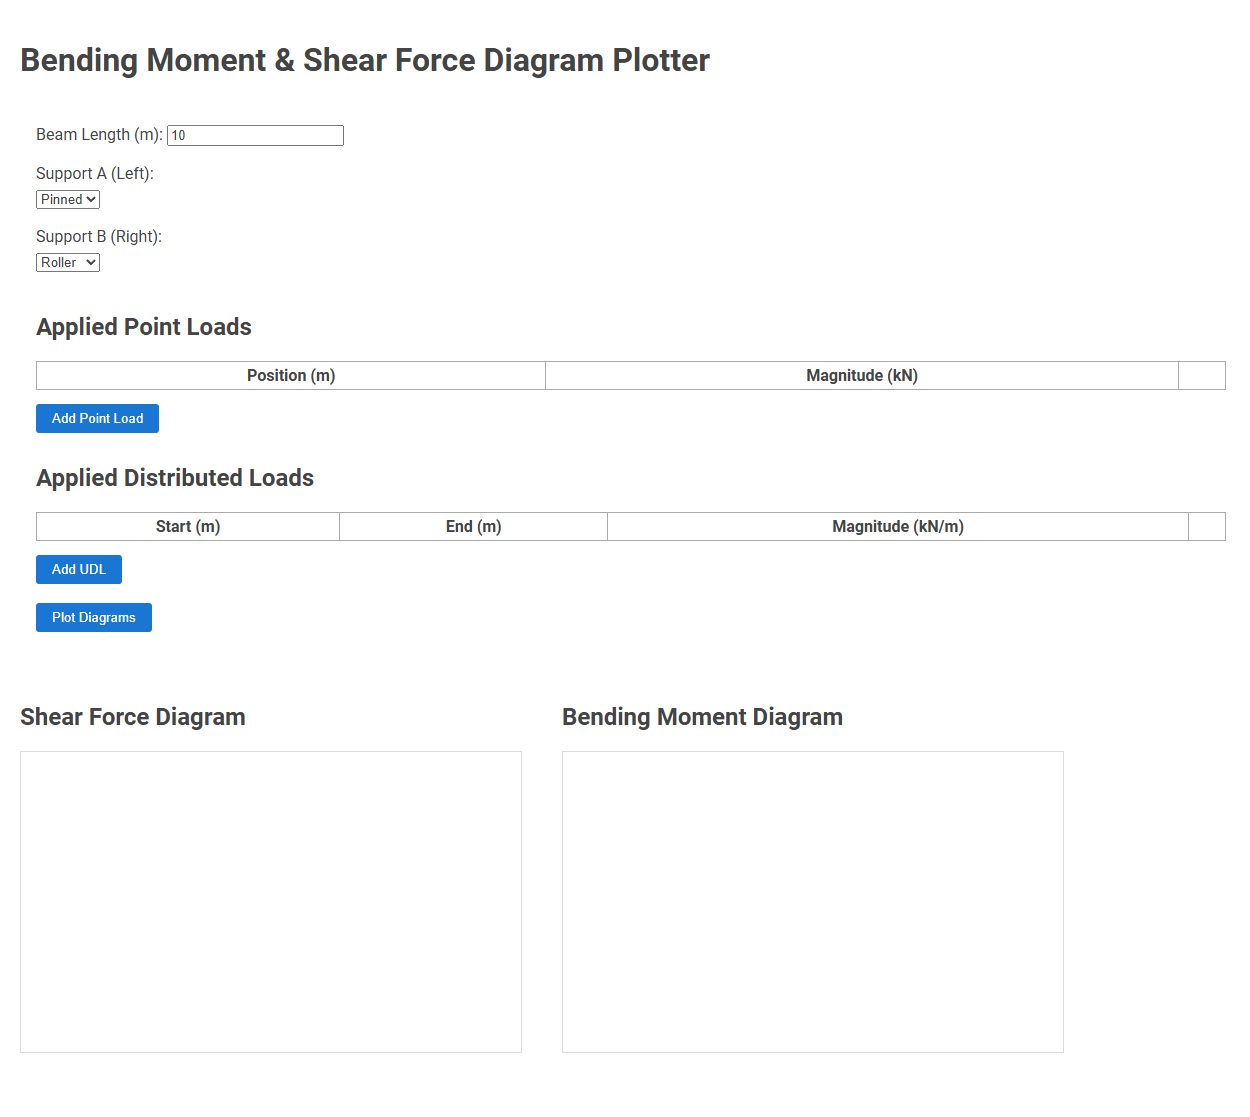The width and height of the screenshot is (1250, 1117).
Task: Click the Start (m) column header
Action: [187, 526]
